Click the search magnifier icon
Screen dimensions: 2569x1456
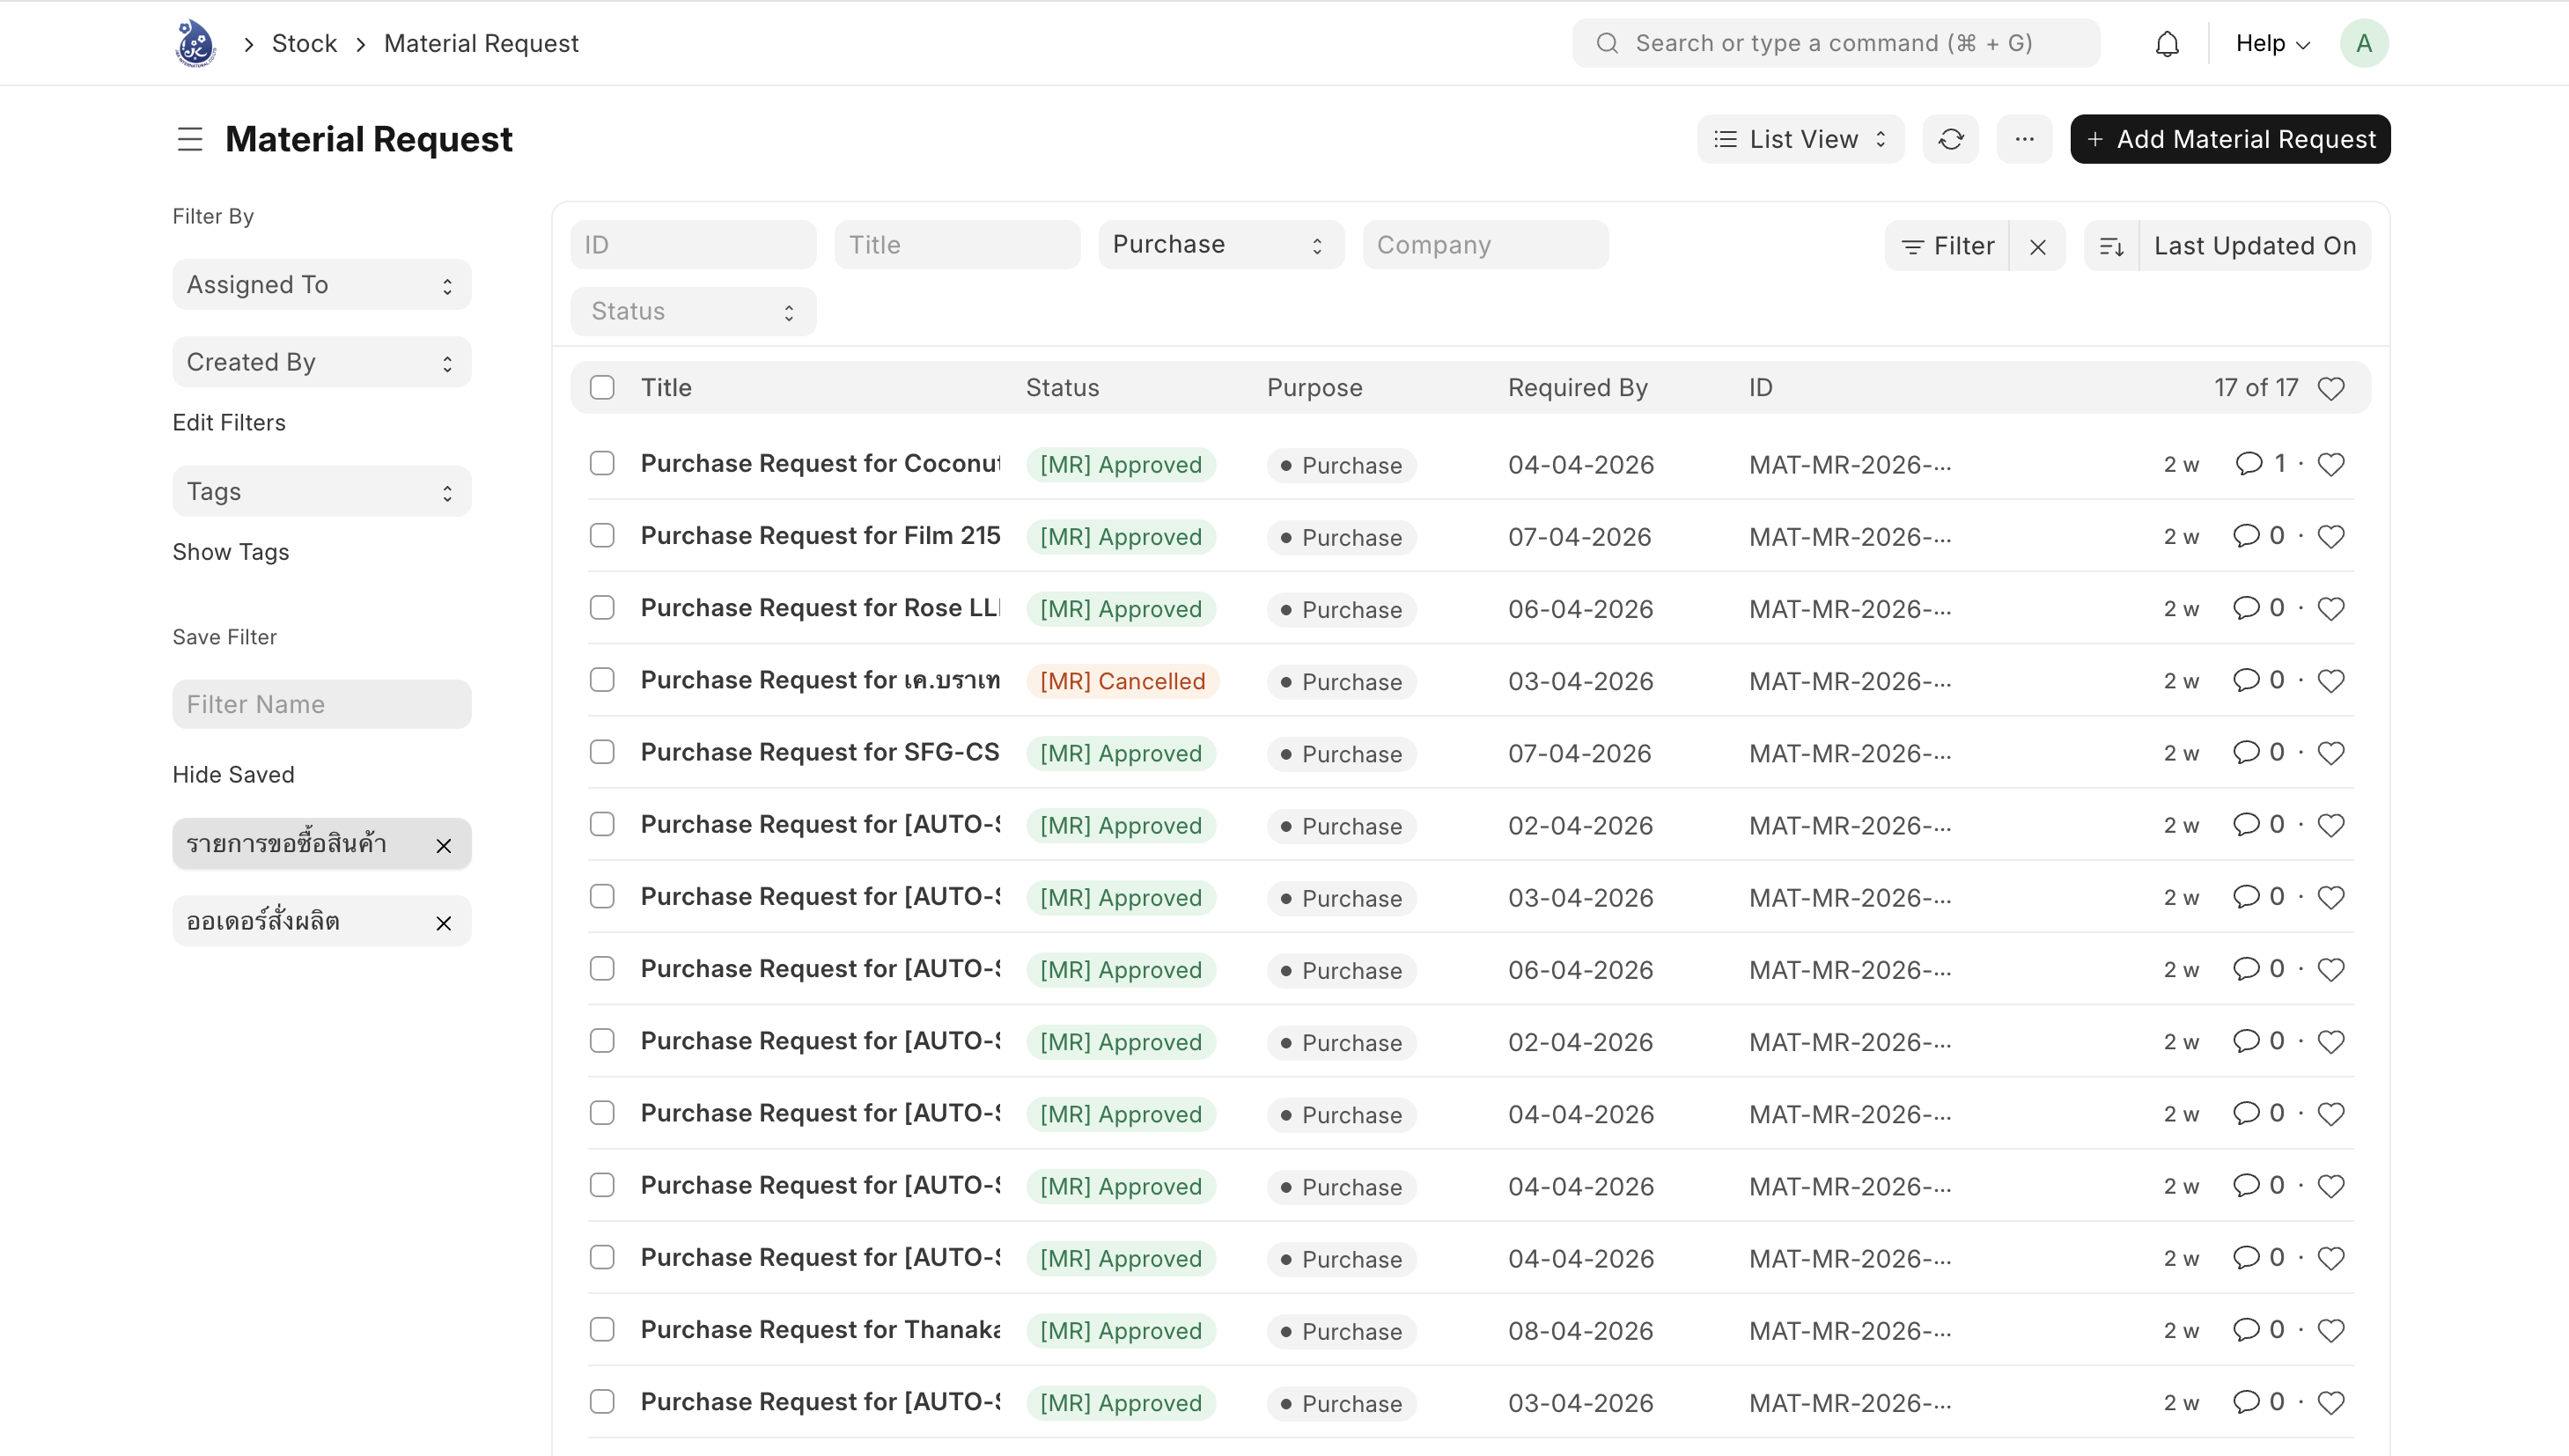coord(1607,43)
